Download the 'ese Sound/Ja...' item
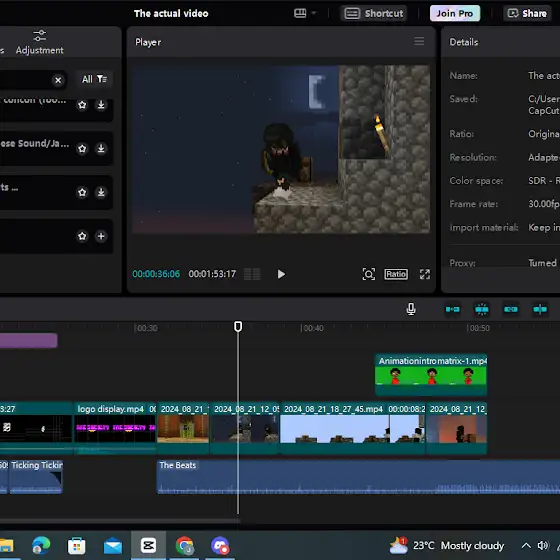This screenshot has width=560, height=560. tap(101, 148)
